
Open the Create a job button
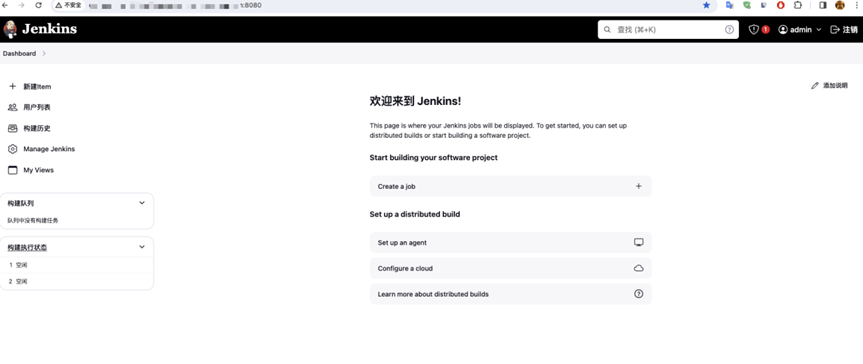click(511, 186)
